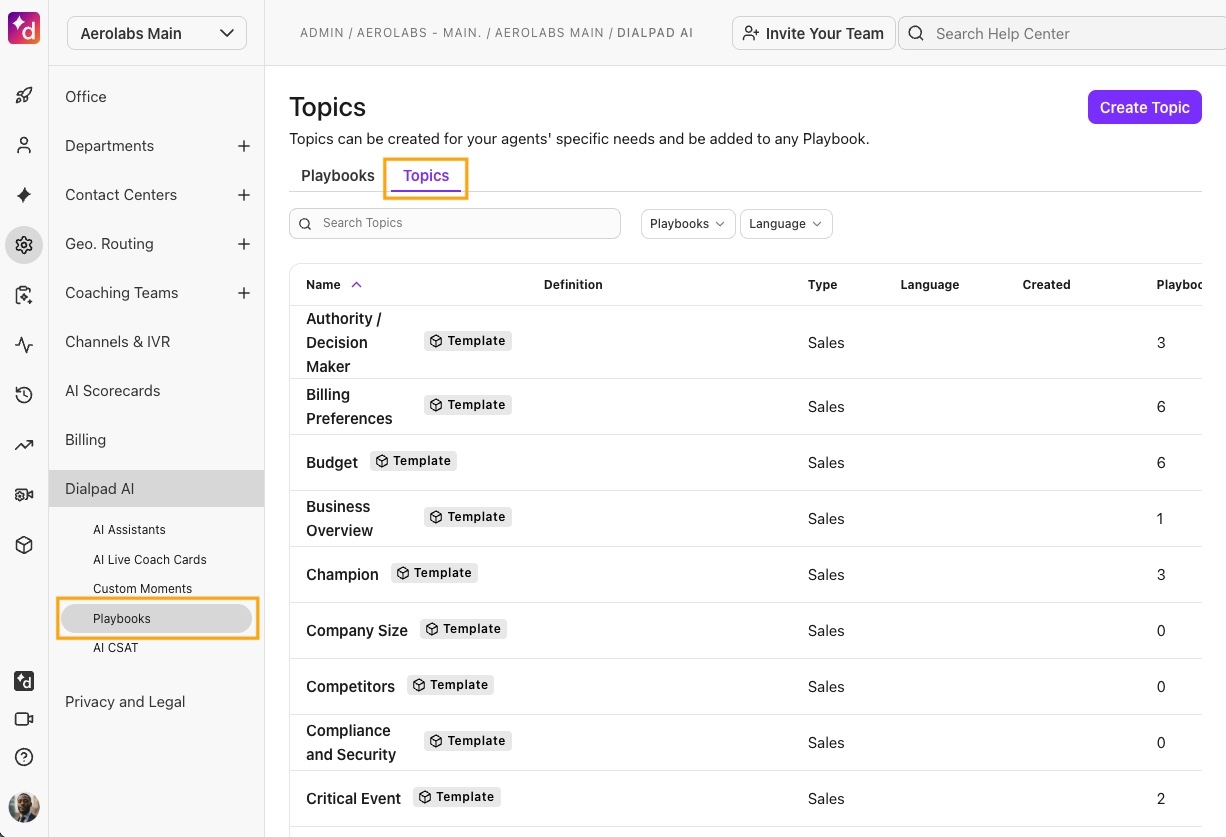1226x837 pixels.
Task: Open AI Live Coach Cards submenu item
Action: (x=150, y=560)
